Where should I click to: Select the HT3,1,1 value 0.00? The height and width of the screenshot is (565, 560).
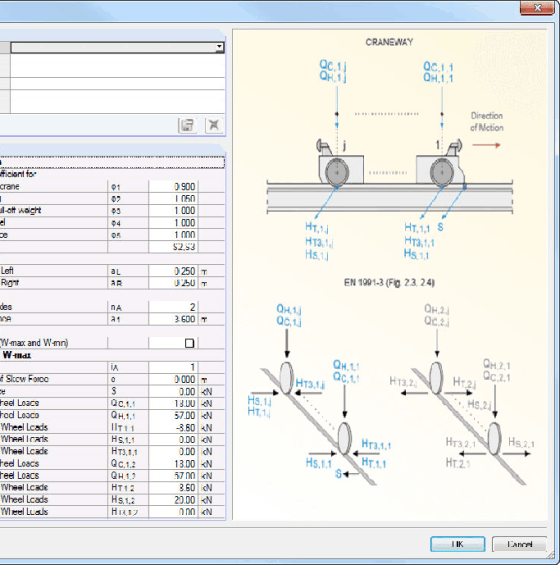[173, 451]
